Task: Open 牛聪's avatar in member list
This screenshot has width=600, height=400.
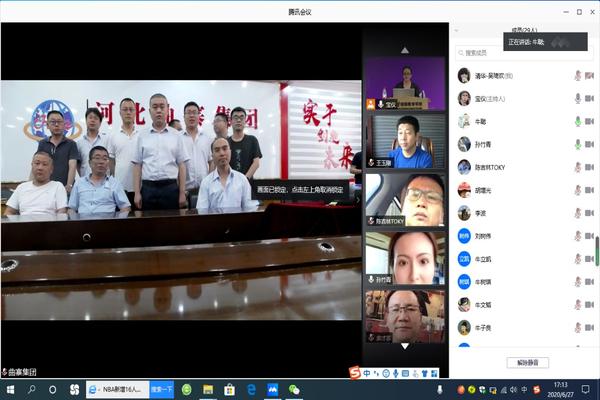Action: click(x=464, y=121)
